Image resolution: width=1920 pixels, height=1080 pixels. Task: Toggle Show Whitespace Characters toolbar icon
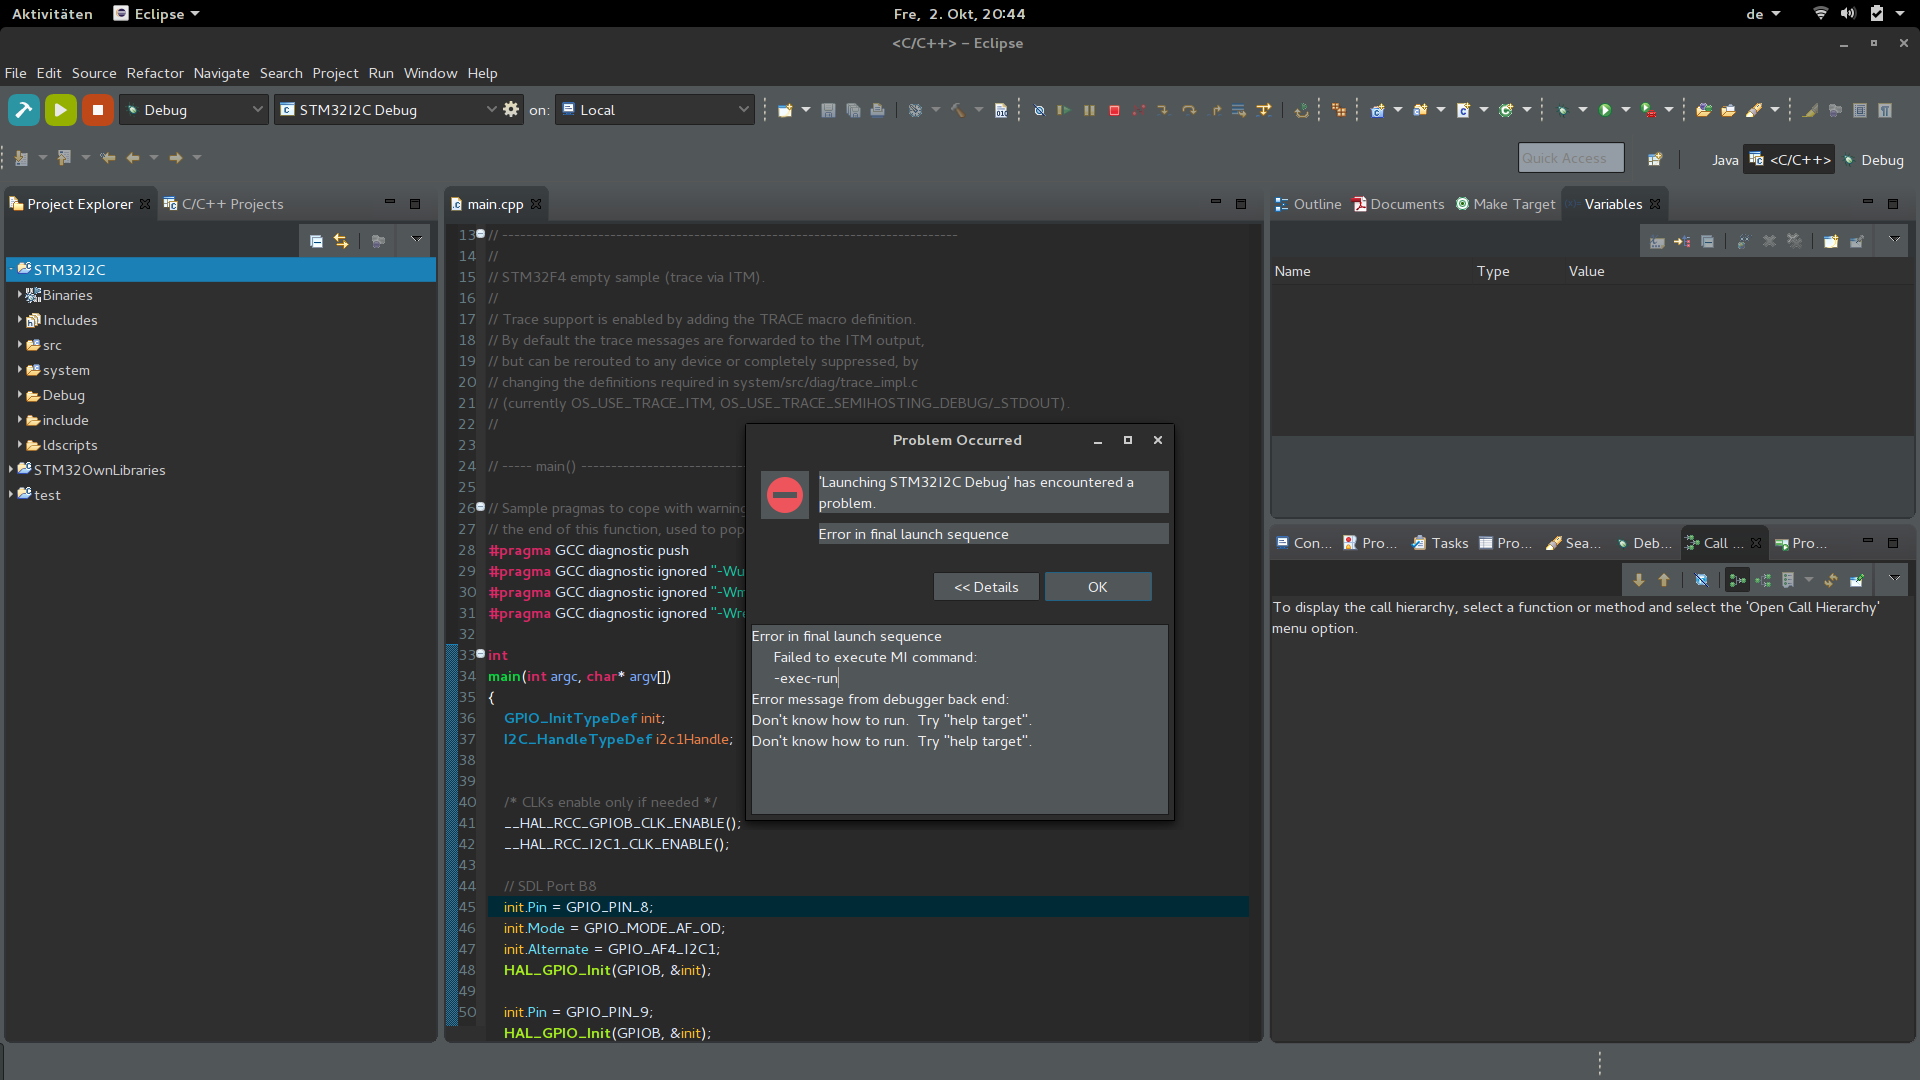click(x=1885, y=110)
